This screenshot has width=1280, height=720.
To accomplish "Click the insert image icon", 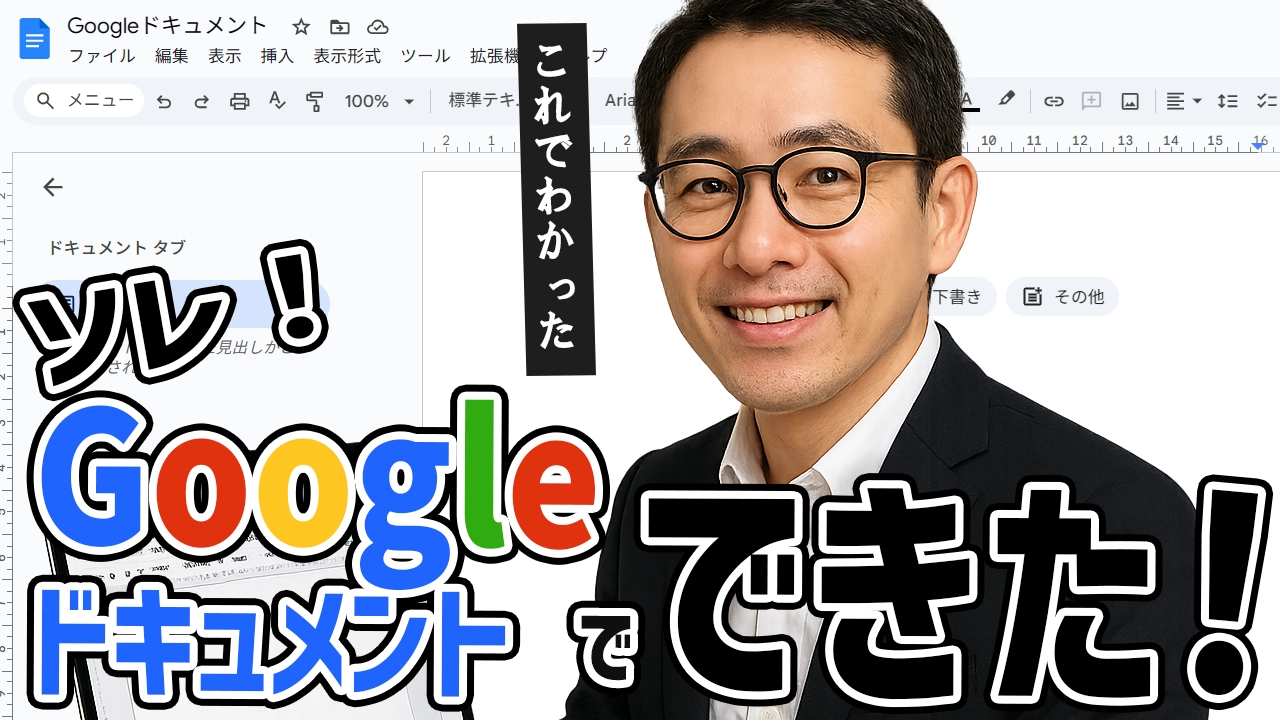I will [1130, 101].
